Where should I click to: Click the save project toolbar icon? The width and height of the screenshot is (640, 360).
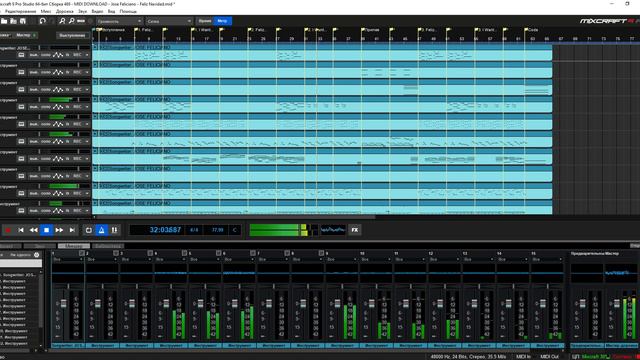(x=23, y=21)
